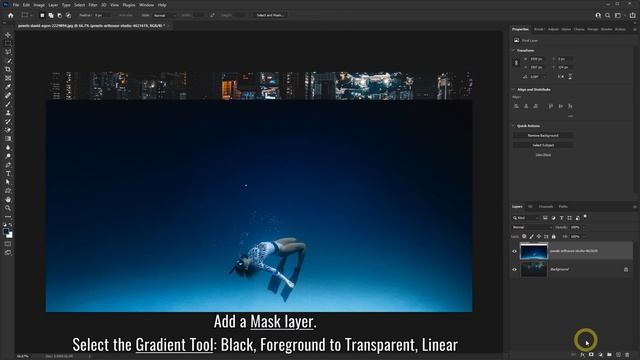Open the Style dropdown set to Normal
This screenshot has height=360, width=640.
164,15
